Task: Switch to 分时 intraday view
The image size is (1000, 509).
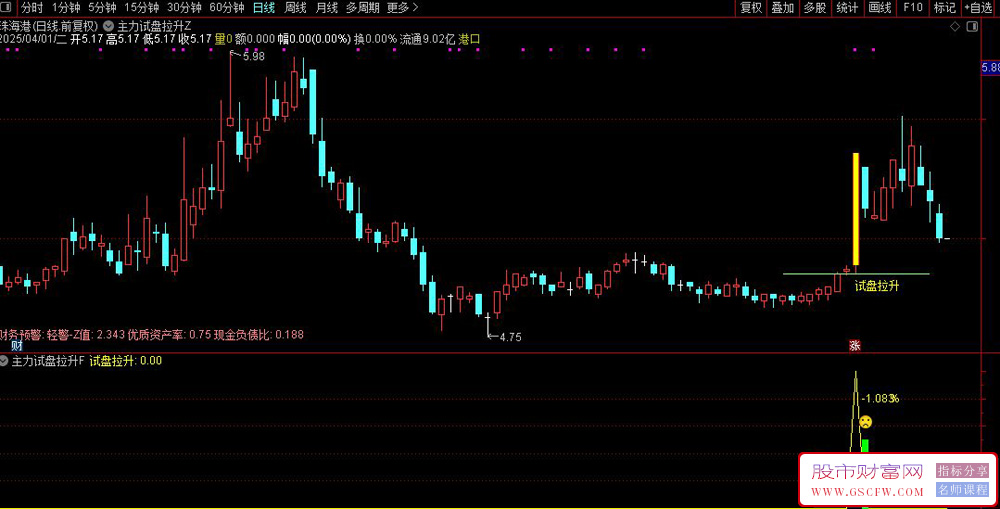Action: (x=31, y=8)
